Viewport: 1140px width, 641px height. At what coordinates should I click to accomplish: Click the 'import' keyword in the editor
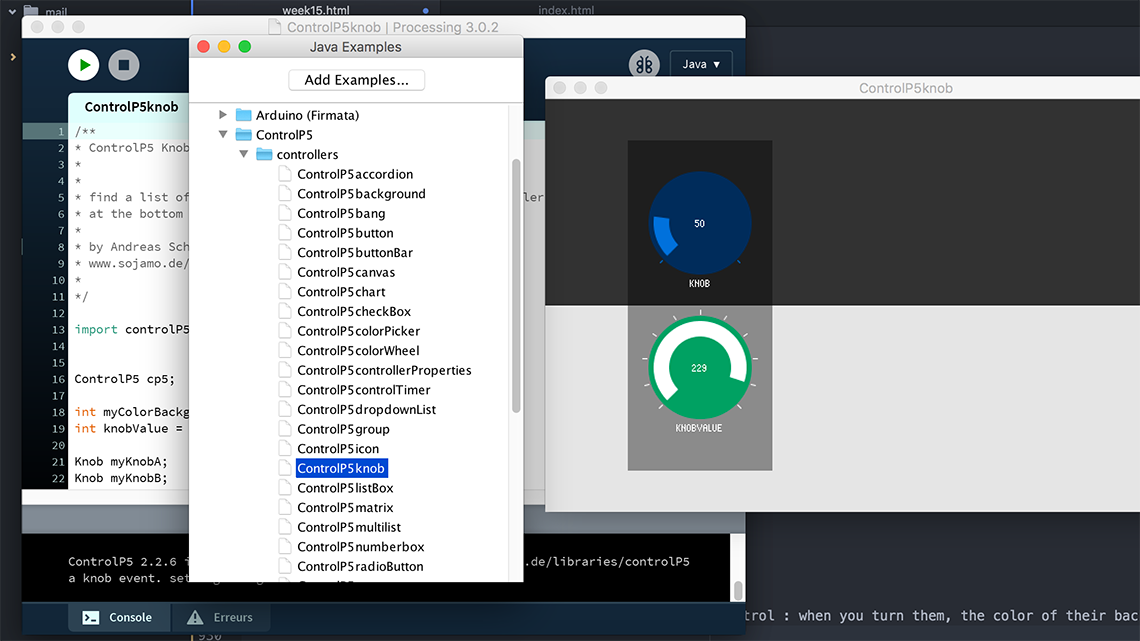(96, 329)
